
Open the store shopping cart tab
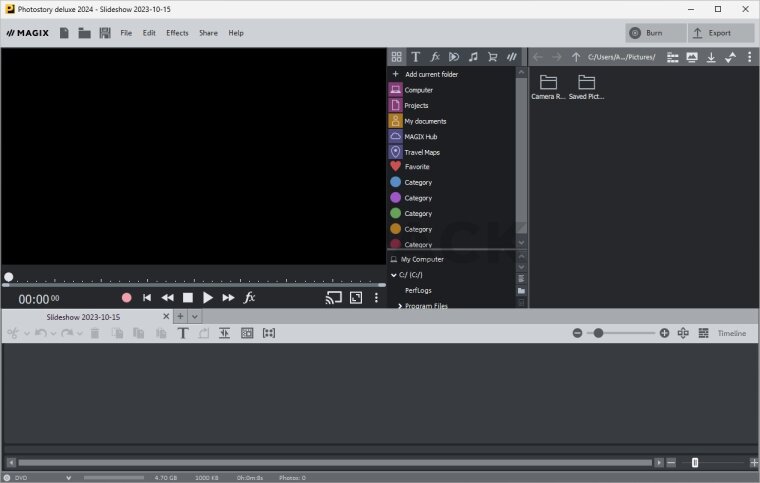(x=492, y=57)
